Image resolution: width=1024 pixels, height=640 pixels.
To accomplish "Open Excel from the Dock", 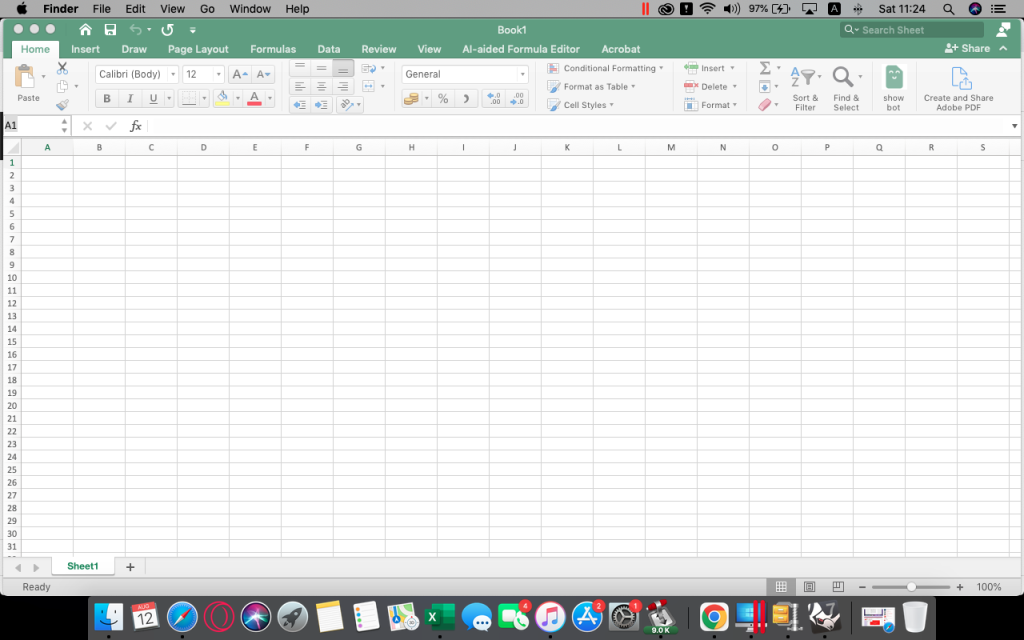I will coord(440,616).
